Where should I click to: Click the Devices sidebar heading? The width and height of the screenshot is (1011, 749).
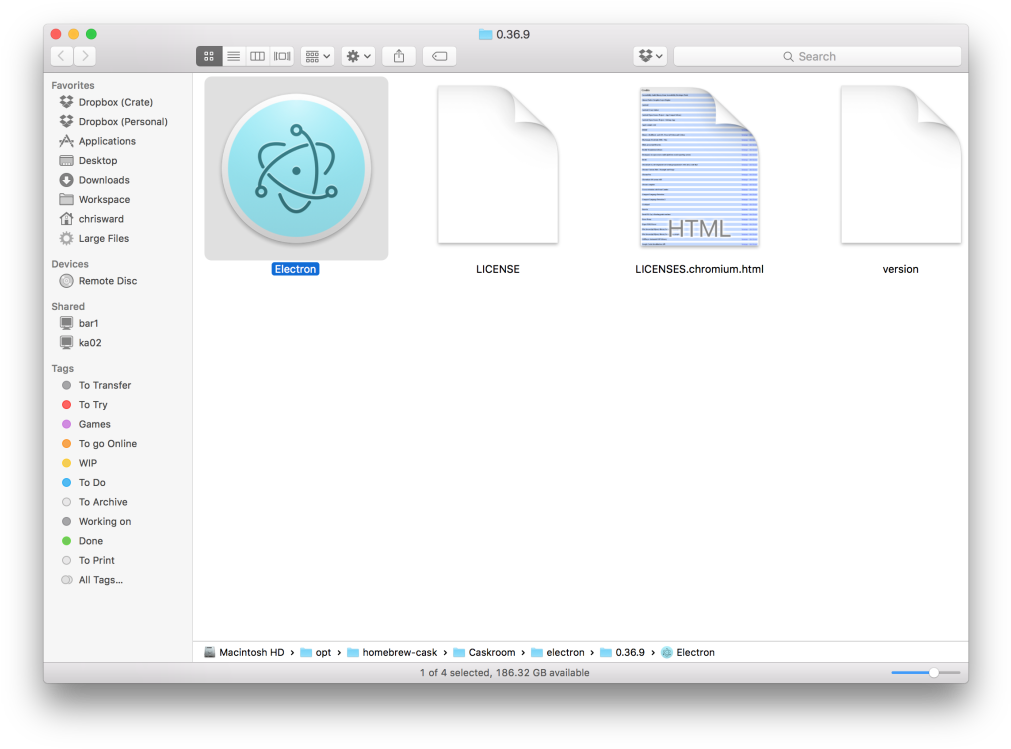(70, 264)
